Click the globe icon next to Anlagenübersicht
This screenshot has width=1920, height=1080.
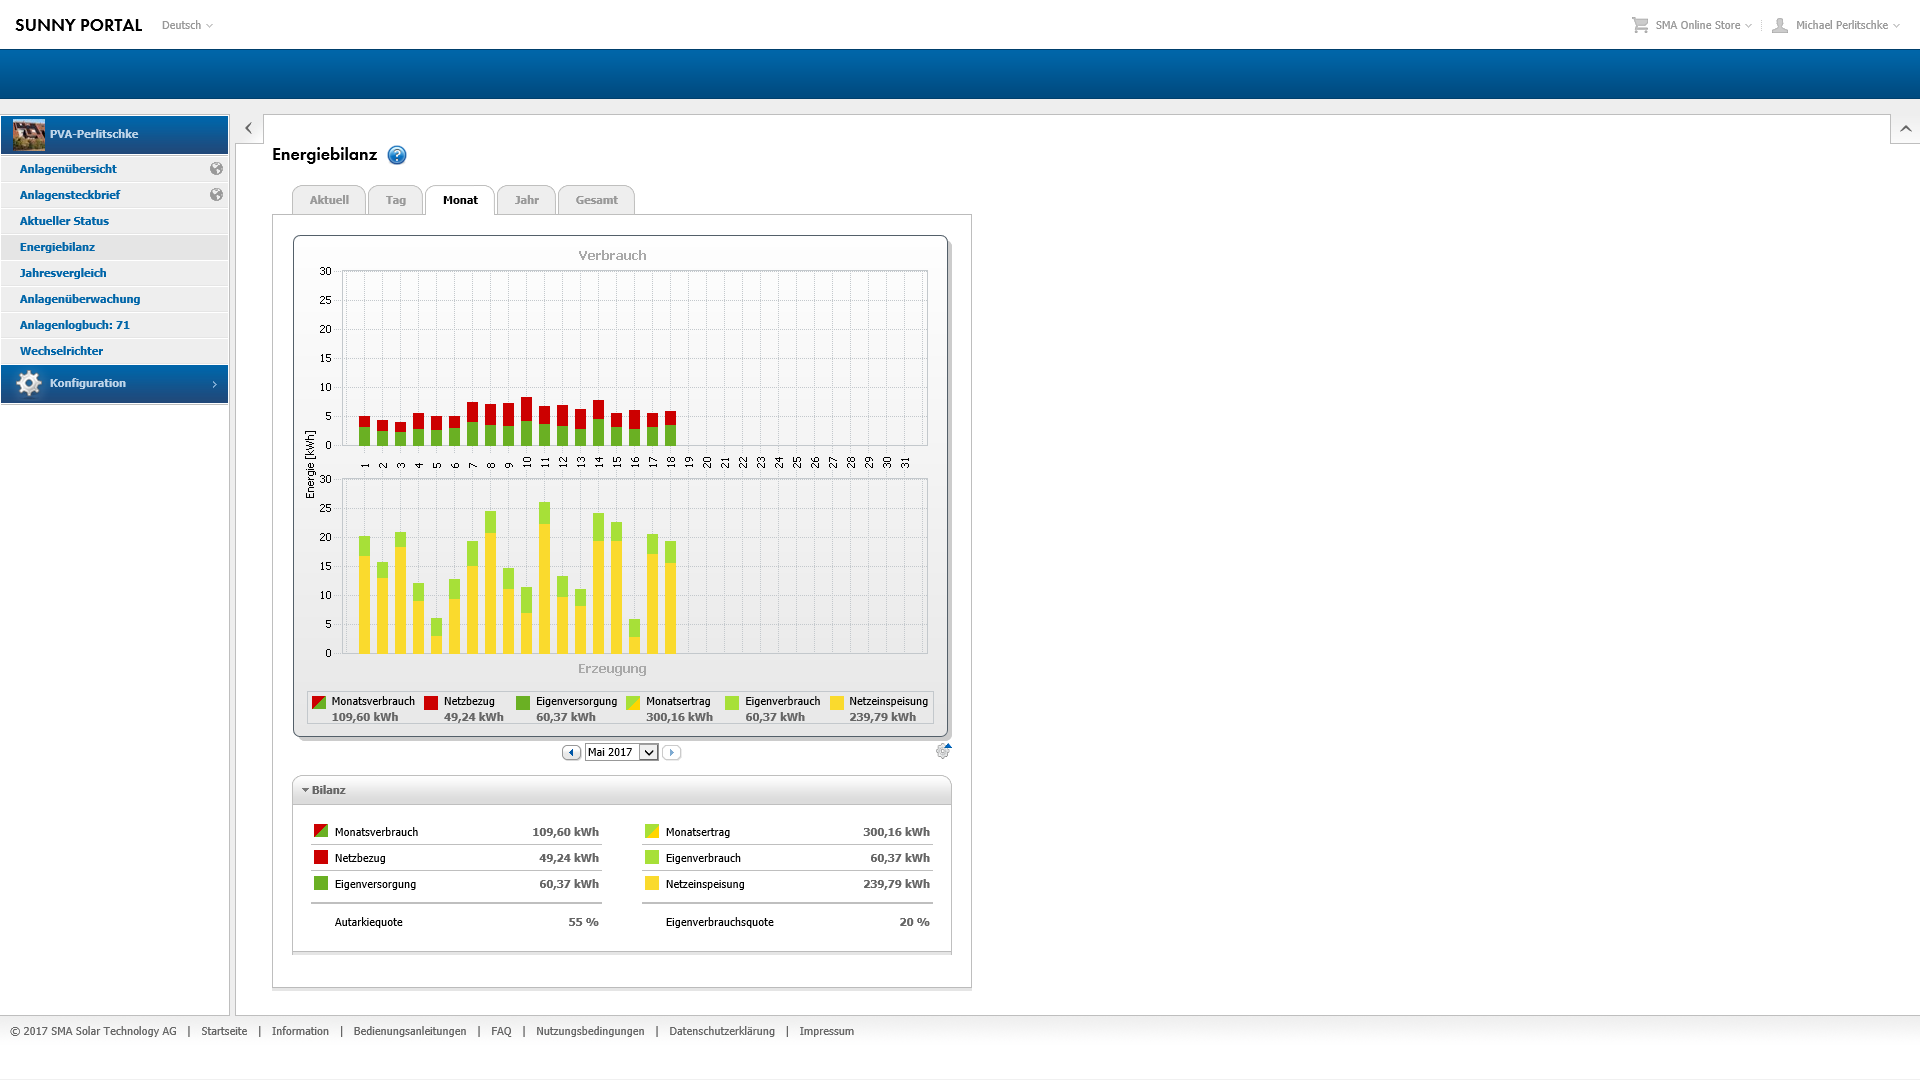pyautogui.click(x=216, y=169)
